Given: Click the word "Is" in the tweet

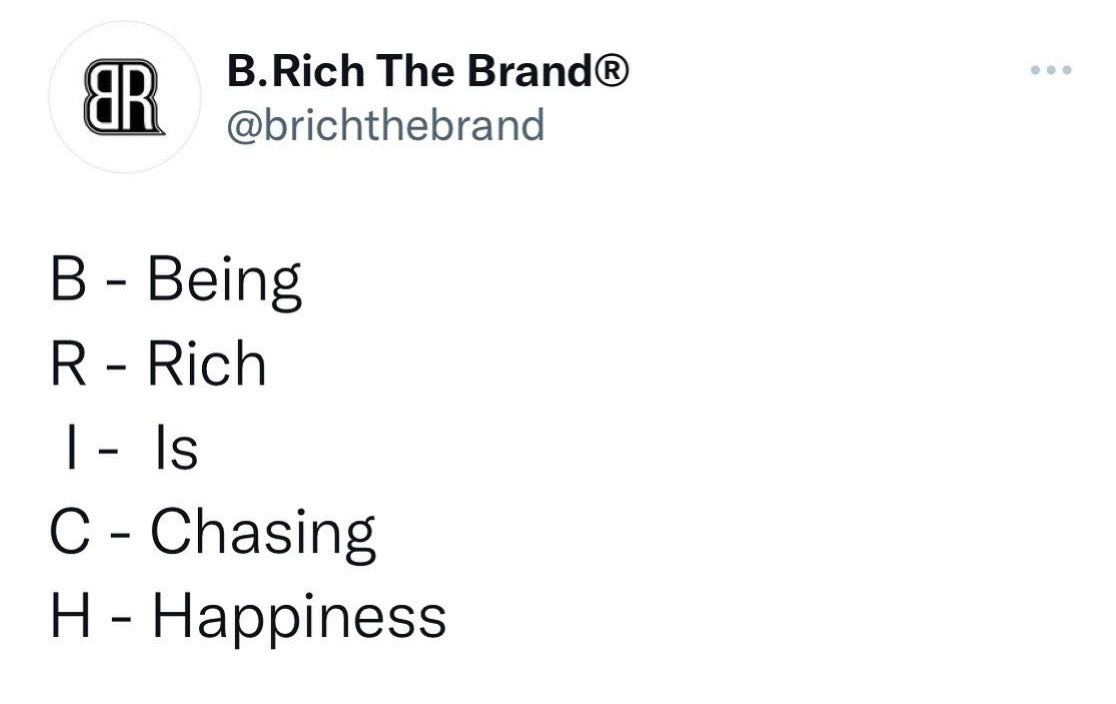Looking at the screenshot, I should 175,448.
